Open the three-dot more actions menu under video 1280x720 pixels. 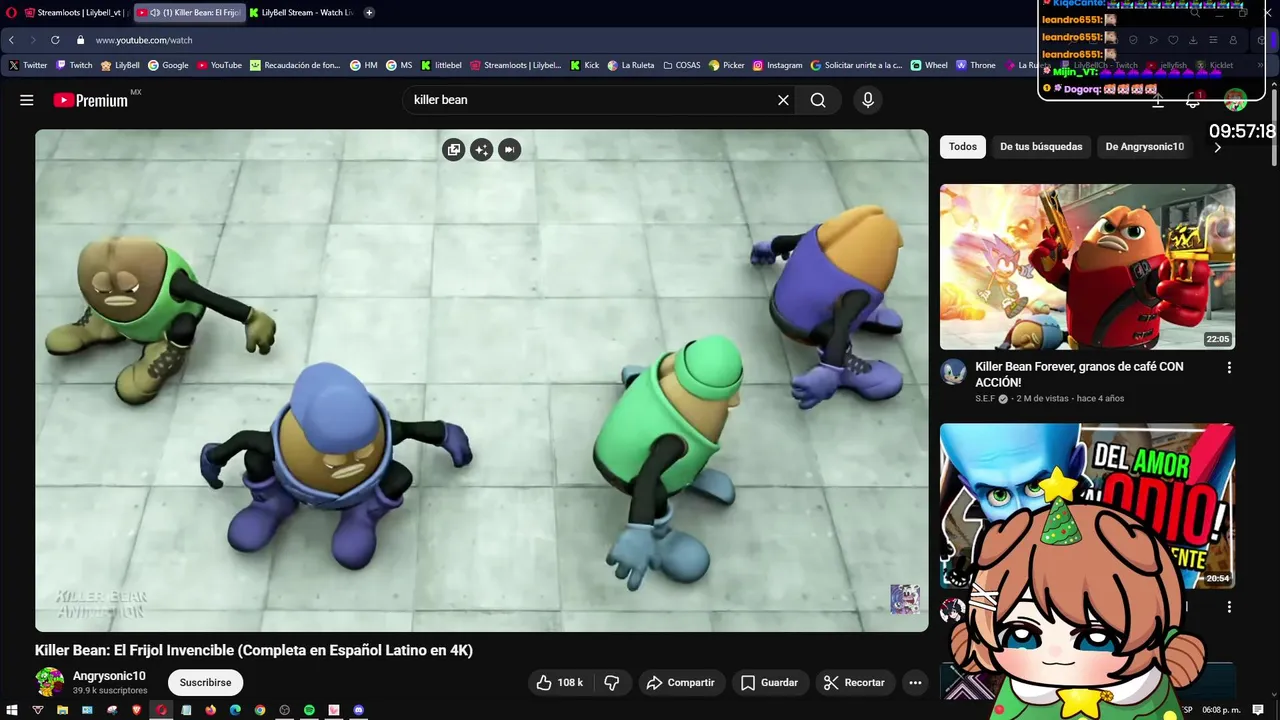[x=915, y=683]
